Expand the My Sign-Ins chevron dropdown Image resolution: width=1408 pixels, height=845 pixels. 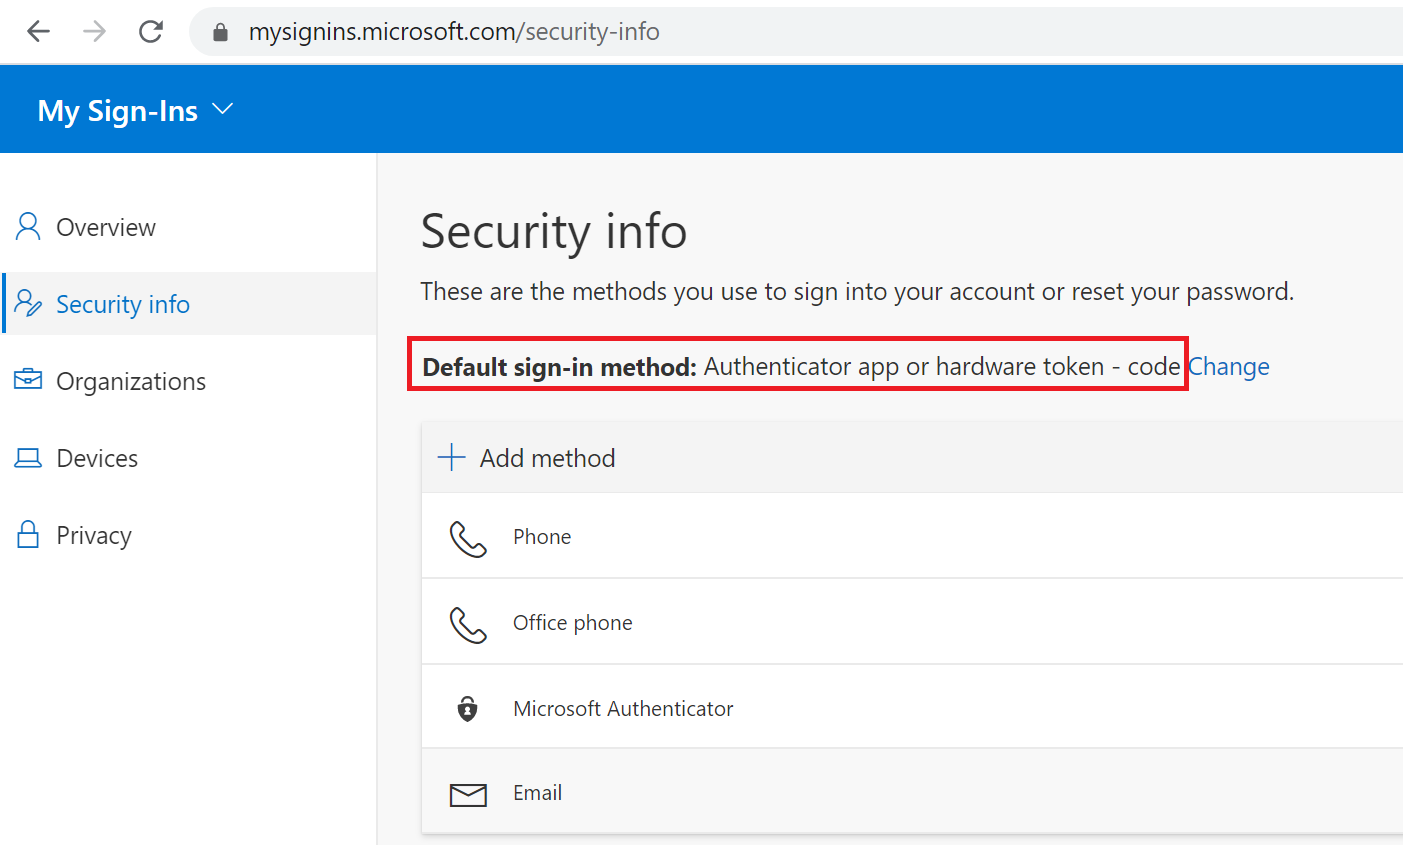[223, 109]
